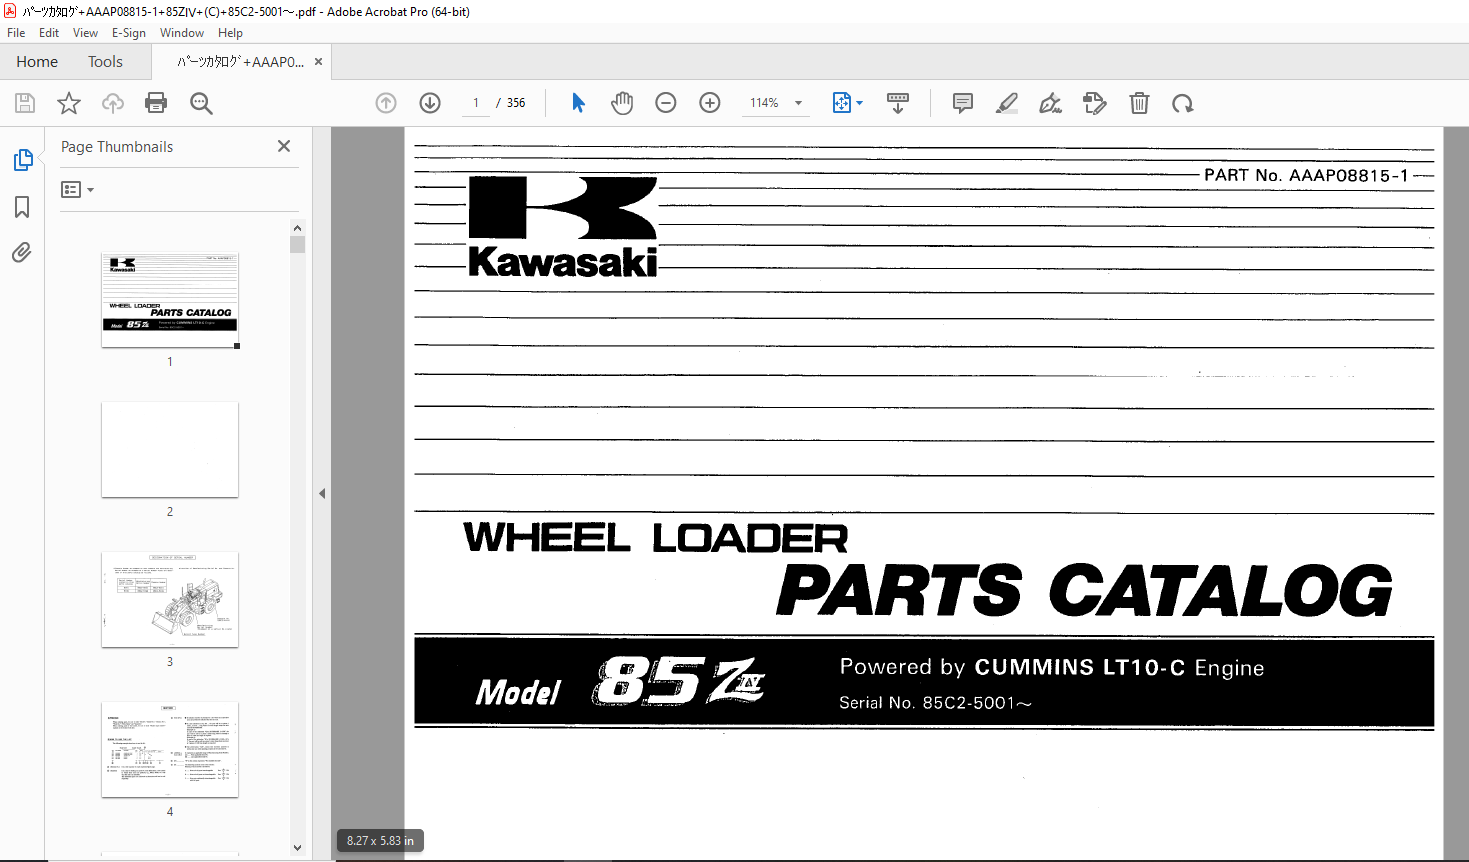The height and width of the screenshot is (862, 1469).
Task: Open the Window menu
Action: coord(182,33)
